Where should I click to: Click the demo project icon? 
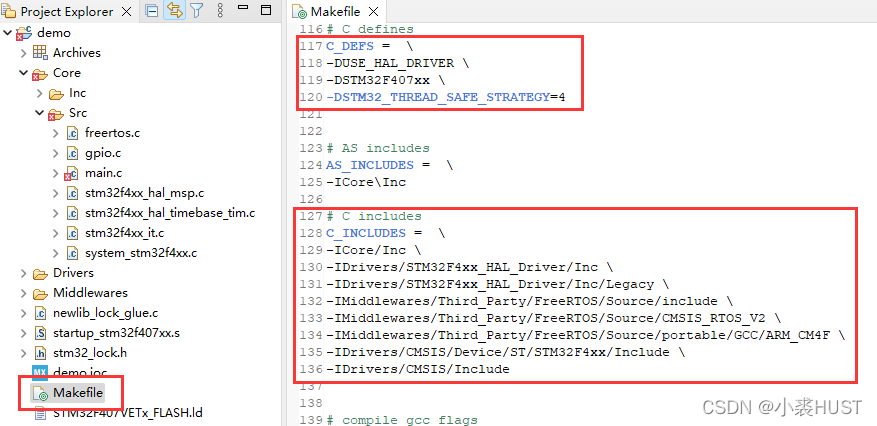[23, 33]
